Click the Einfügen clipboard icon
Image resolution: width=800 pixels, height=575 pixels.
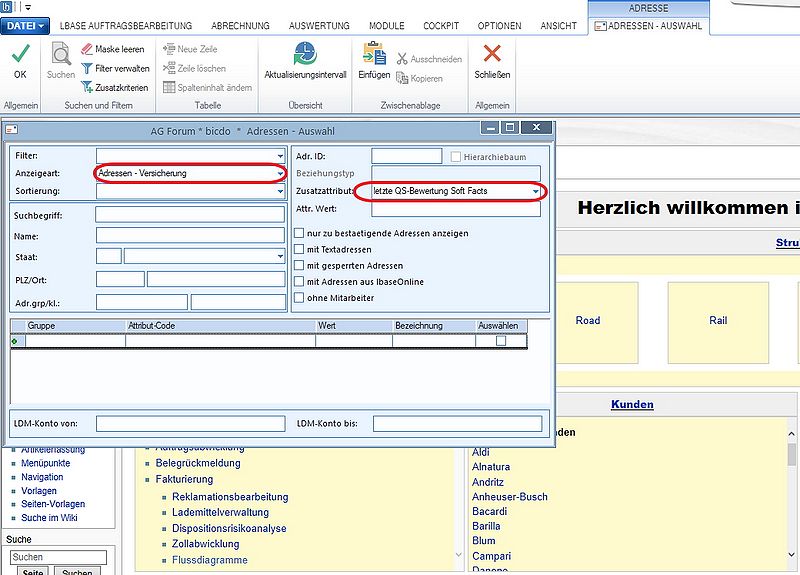(374, 54)
